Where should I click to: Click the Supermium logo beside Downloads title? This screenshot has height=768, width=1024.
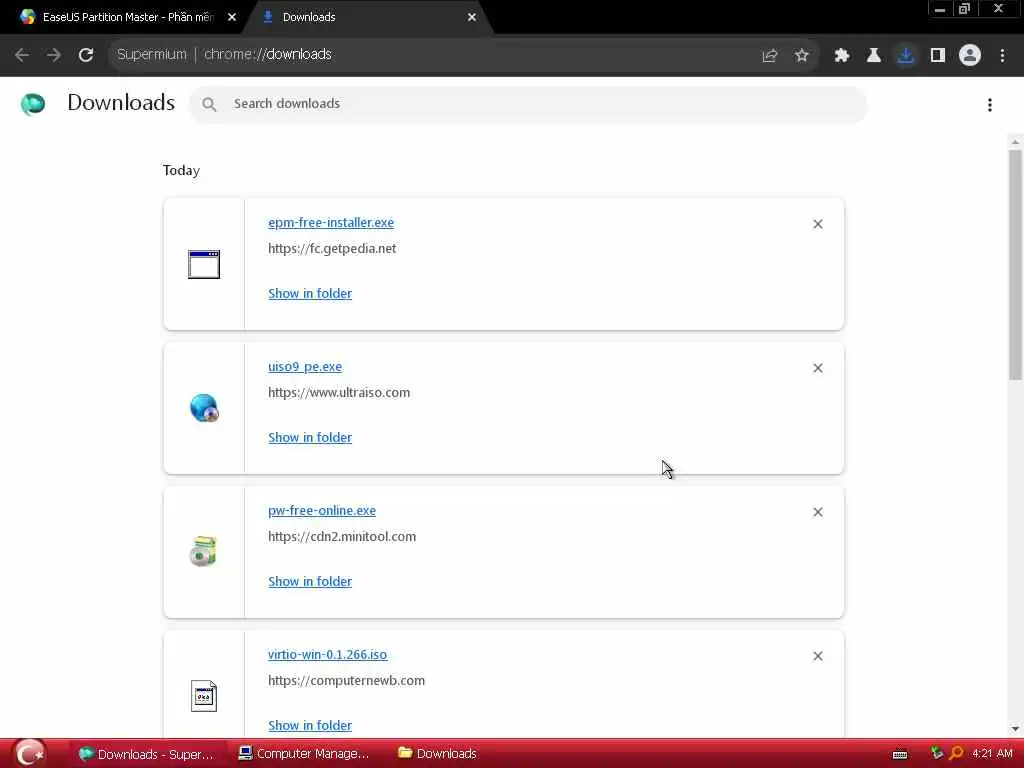pyautogui.click(x=33, y=103)
